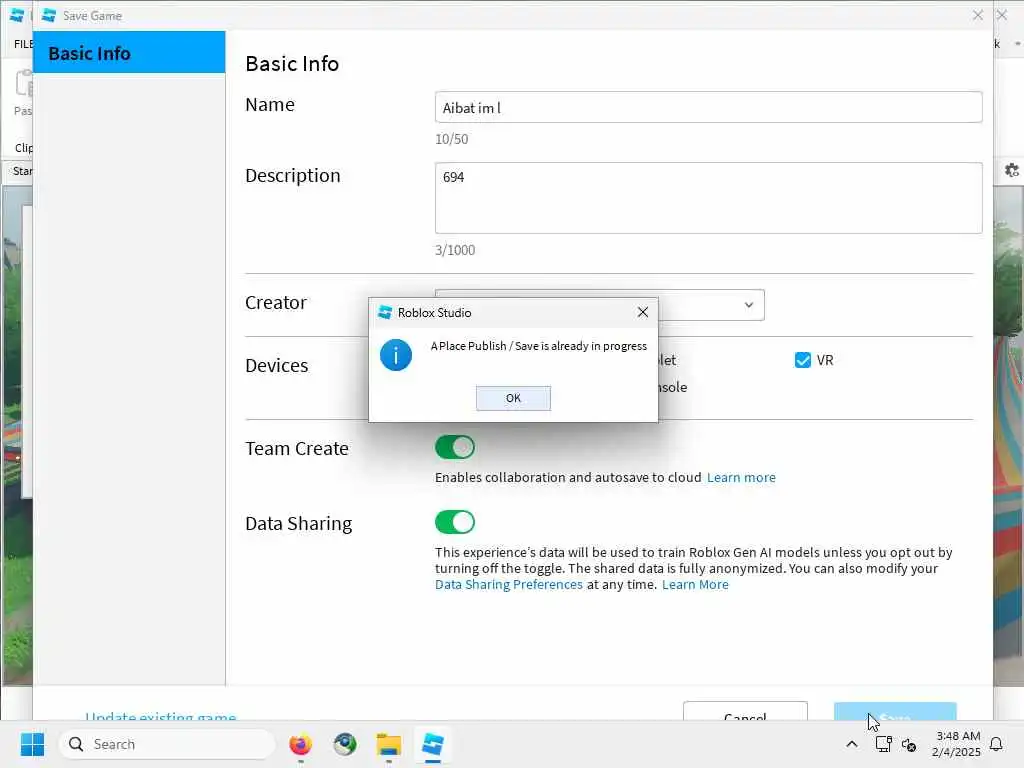Open Data Sharing Learn More link
Viewport: 1024px width, 768px height.
coord(695,584)
